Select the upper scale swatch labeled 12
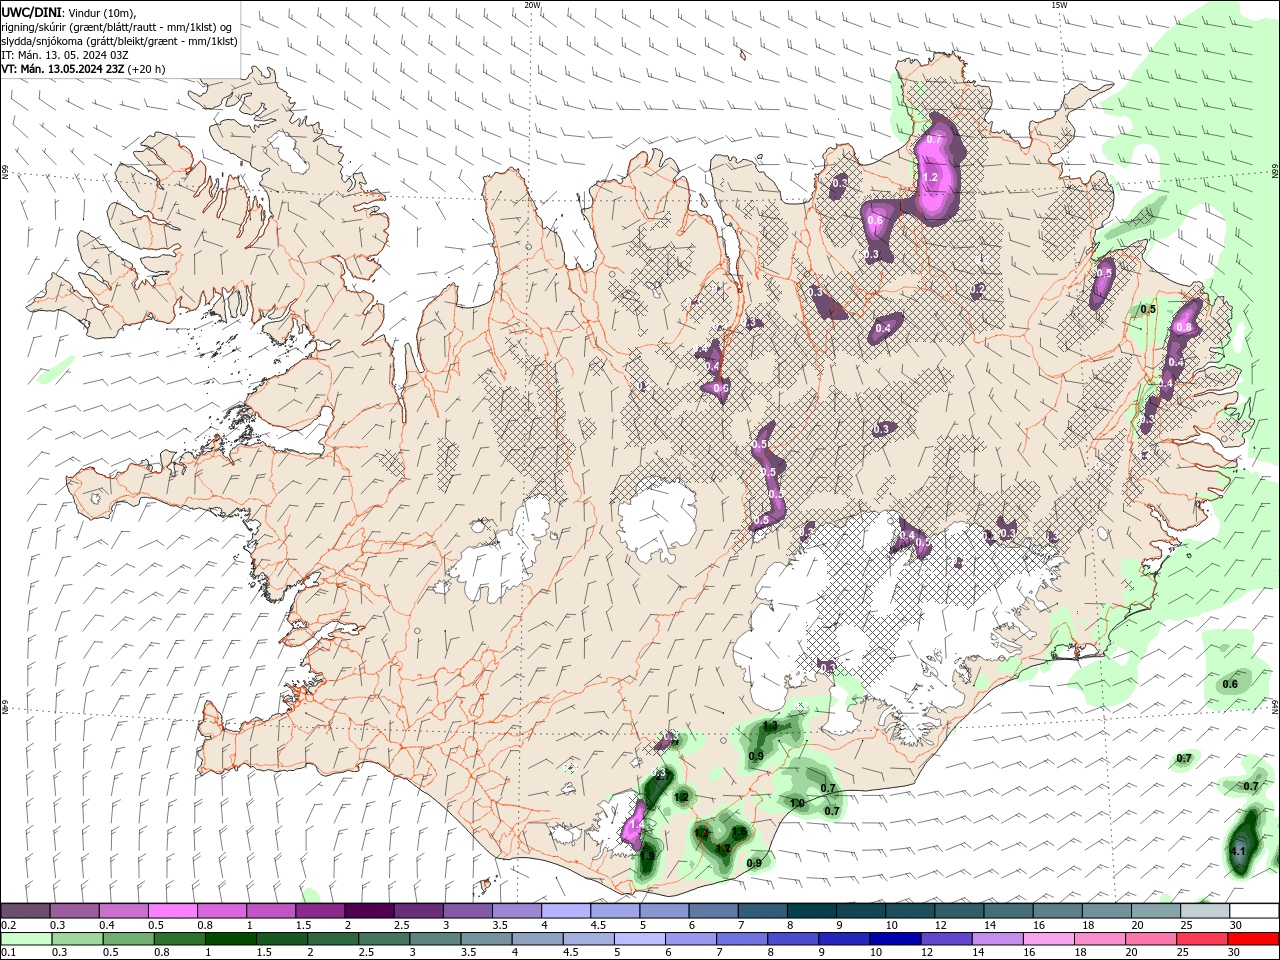Viewport: 1280px width, 960px height. (959, 911)
